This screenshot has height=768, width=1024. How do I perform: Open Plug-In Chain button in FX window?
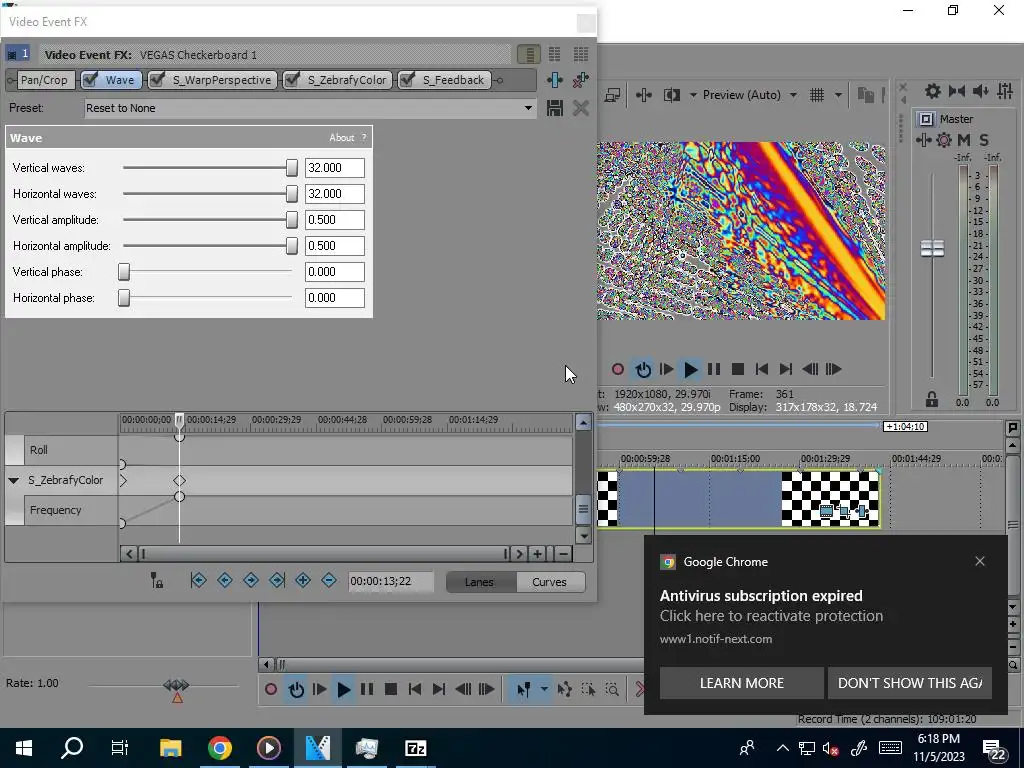coord(554,80)
